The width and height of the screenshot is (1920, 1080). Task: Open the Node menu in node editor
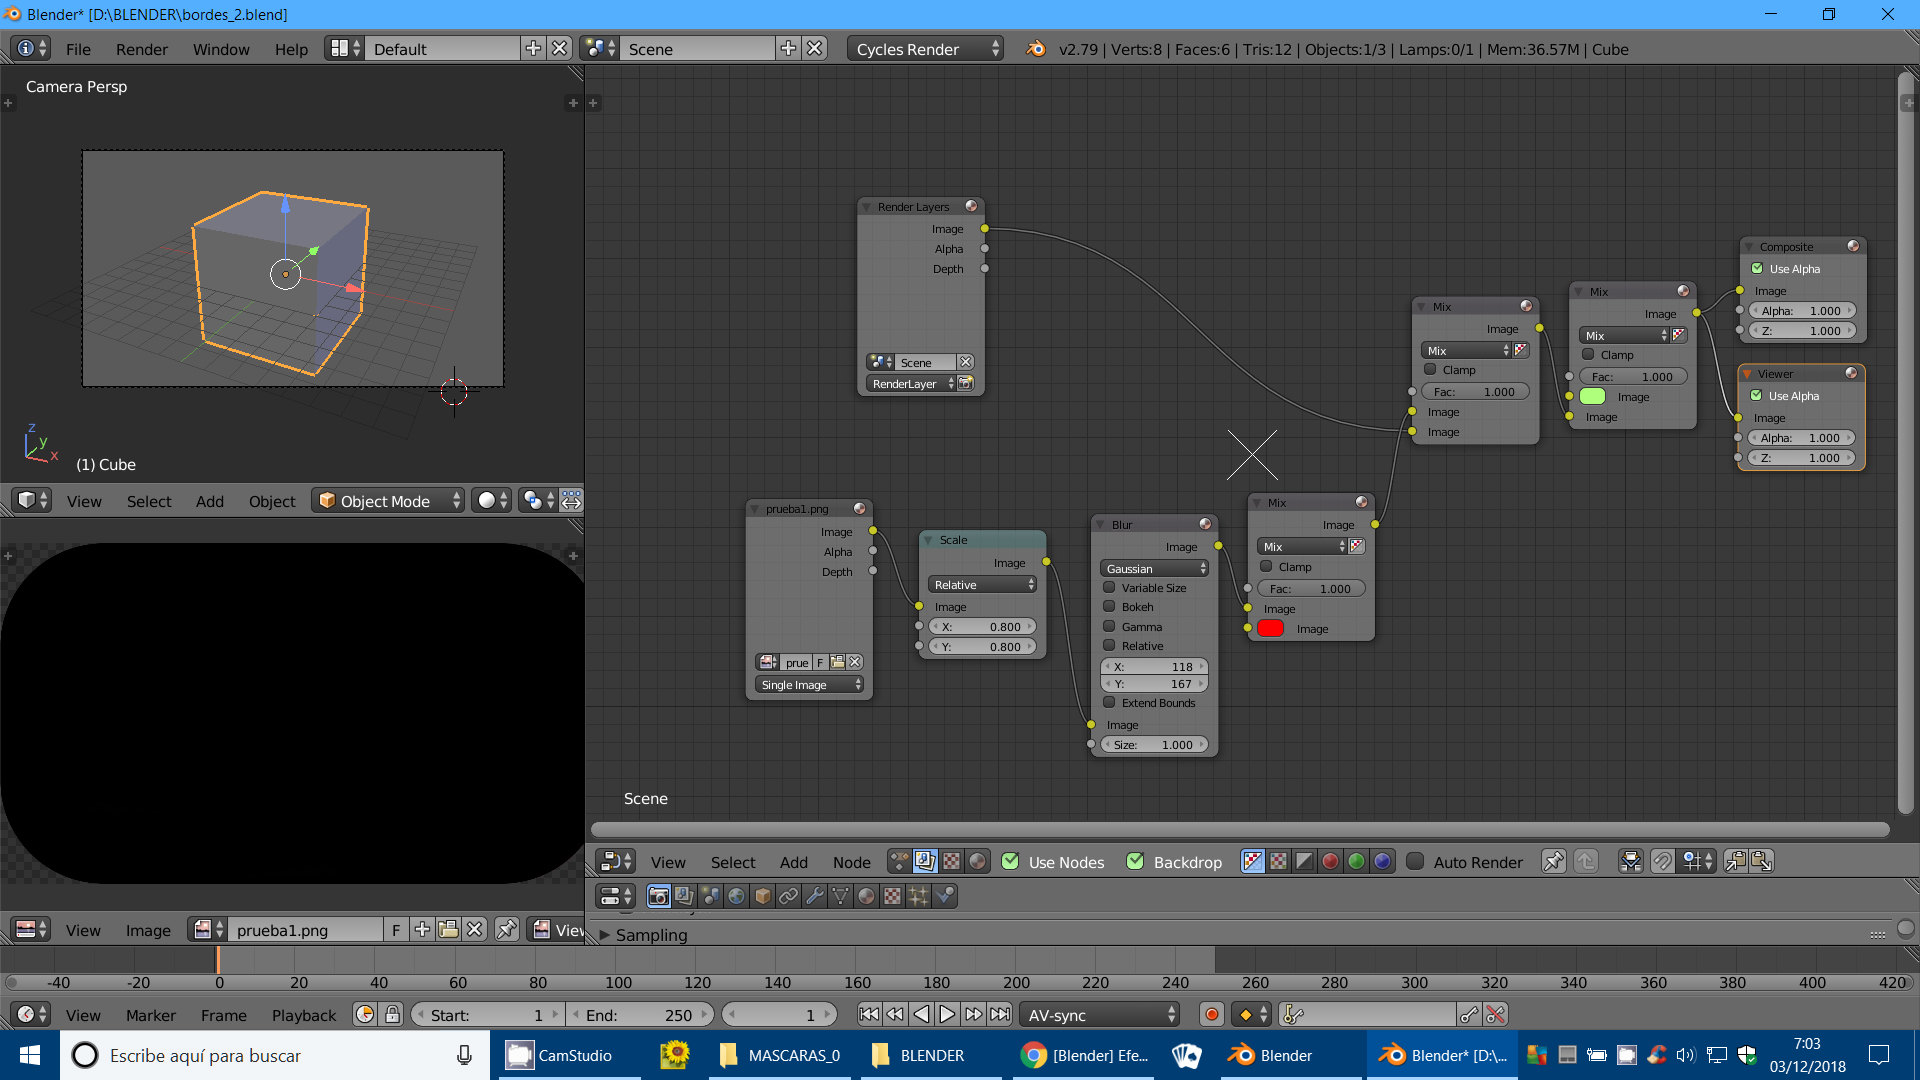[851, 862]
